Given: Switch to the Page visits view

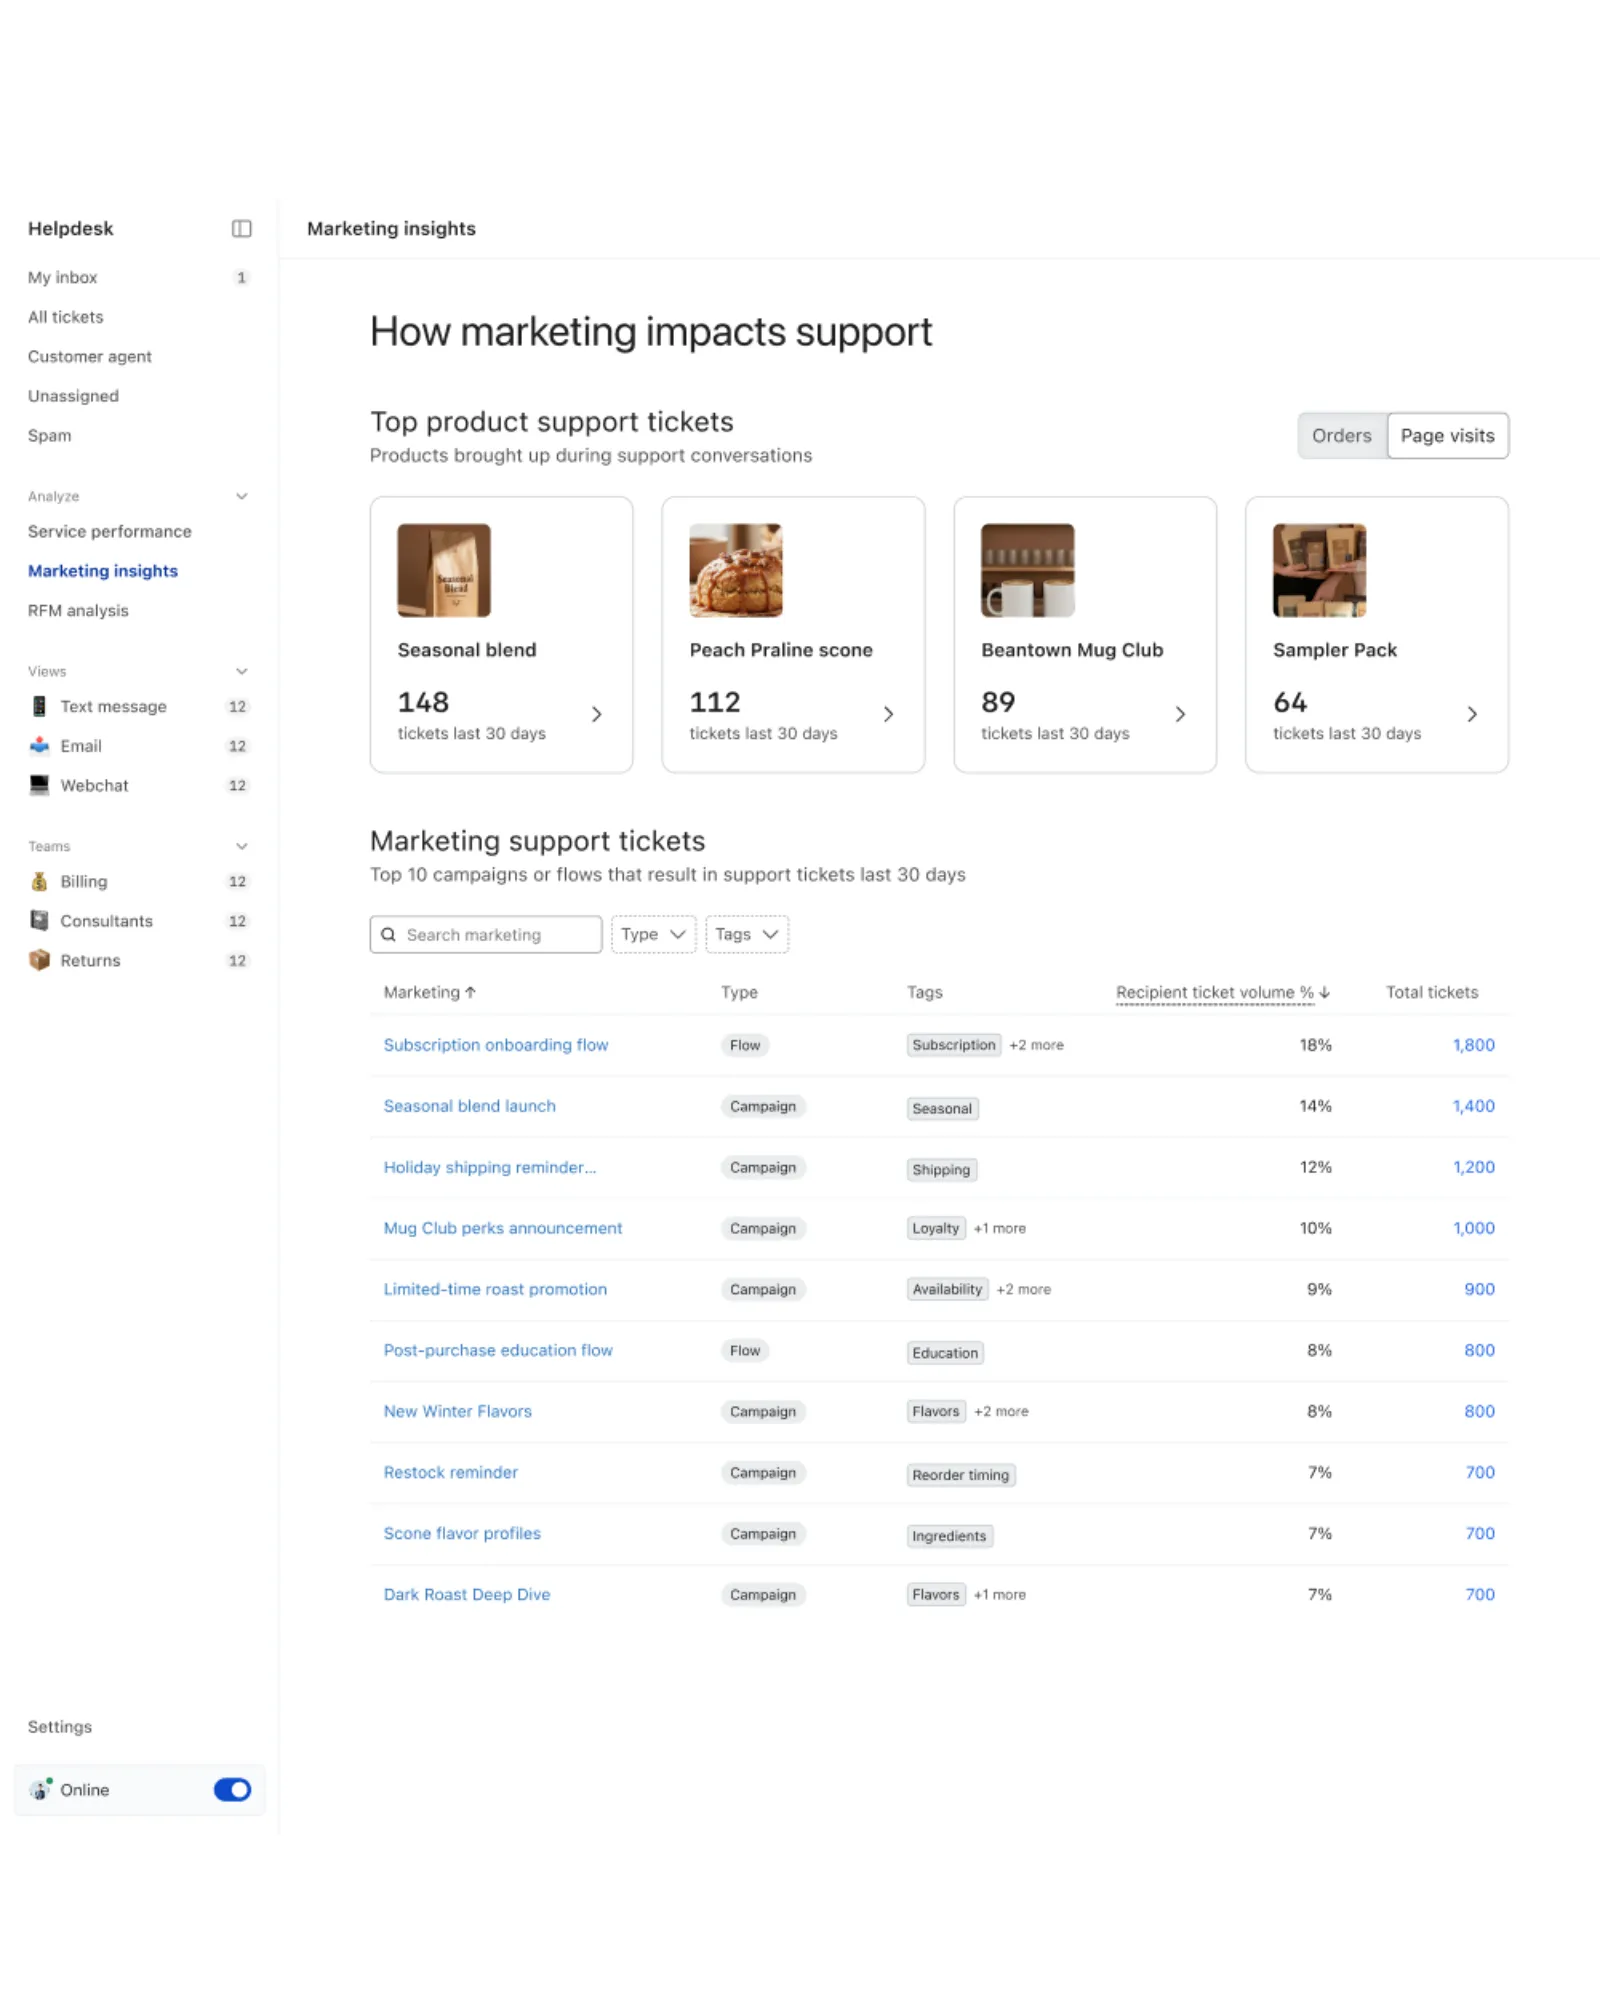Looking at the screenshot, I should 1447,436.
